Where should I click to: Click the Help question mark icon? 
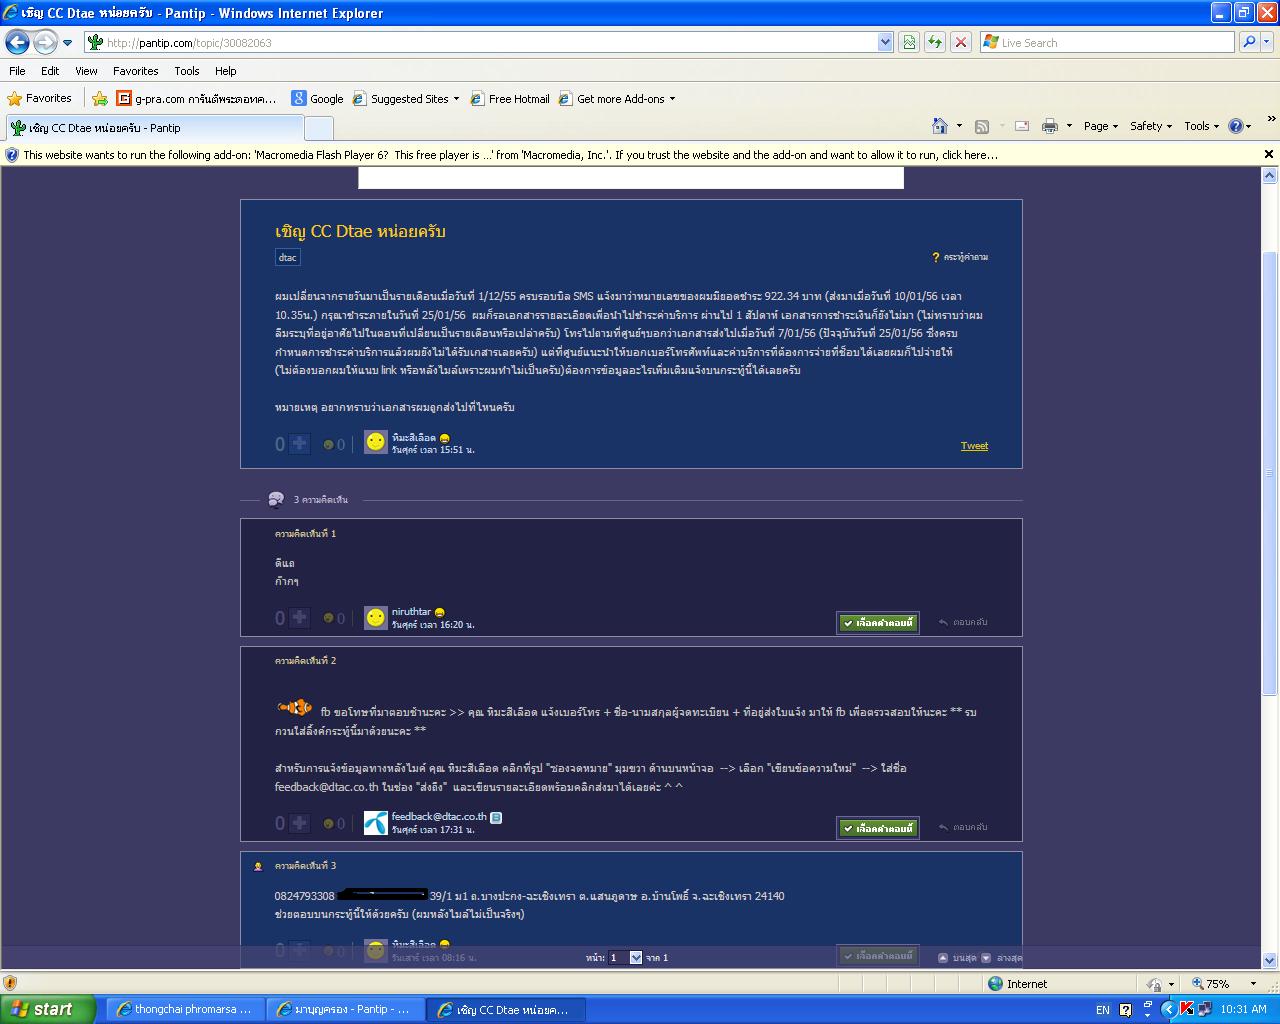[x=1236, y=126]
